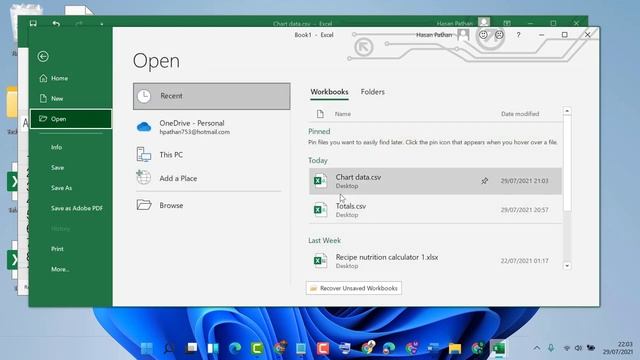Click the back arrow in Backstage view
This screenshot has width=640, height=360.
click(x=43, y=56)
